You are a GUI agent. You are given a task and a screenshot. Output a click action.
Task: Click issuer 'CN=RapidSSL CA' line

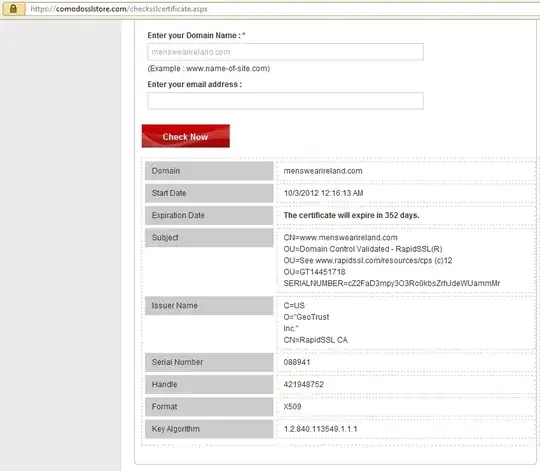click(x=315, y=340)
